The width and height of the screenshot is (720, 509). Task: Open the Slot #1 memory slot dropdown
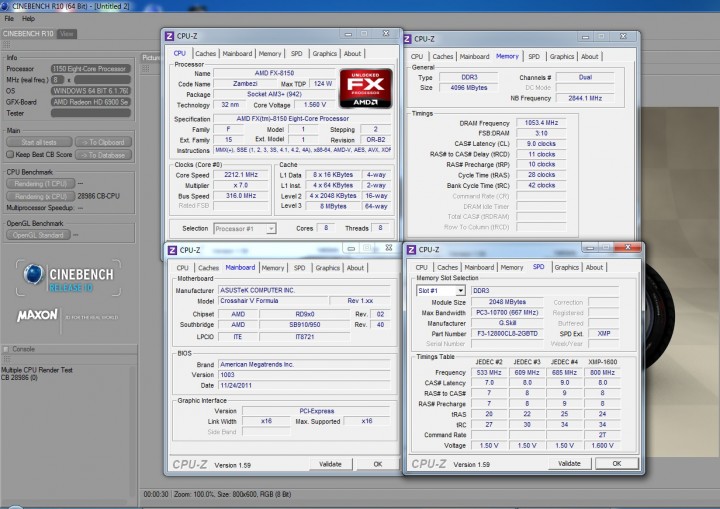point(460,291)
